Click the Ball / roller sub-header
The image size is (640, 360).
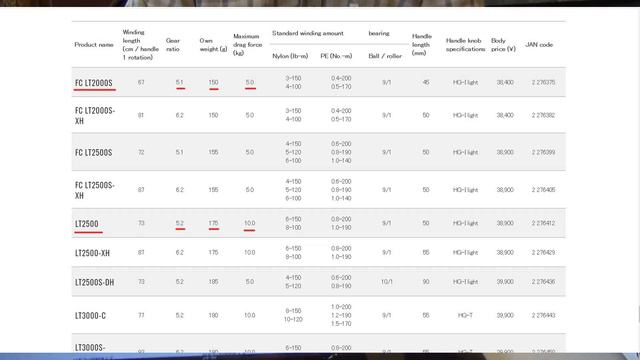[385, 56]
